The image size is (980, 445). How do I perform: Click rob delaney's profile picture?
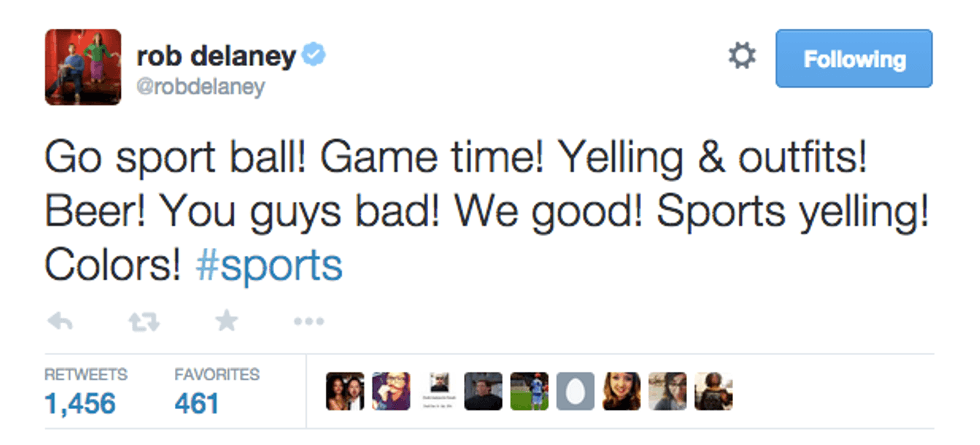83,67
